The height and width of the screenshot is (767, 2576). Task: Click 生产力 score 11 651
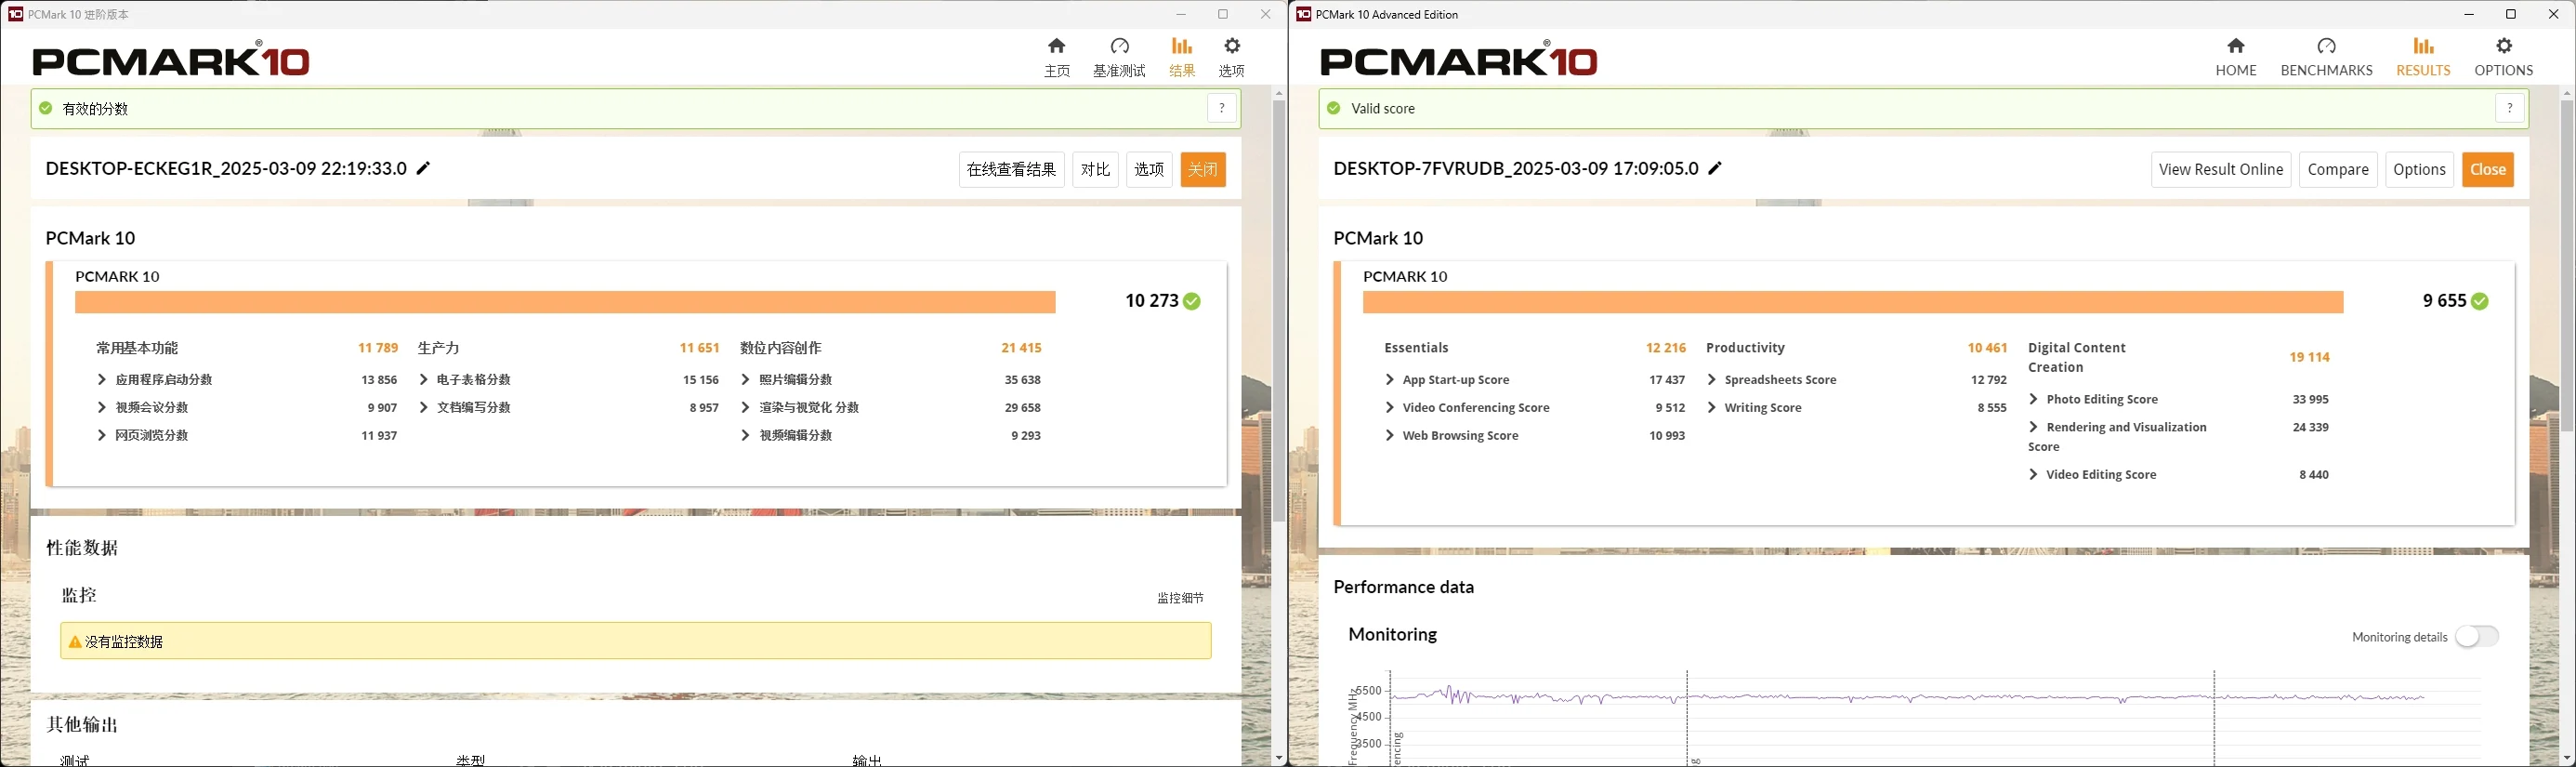[x=700, y=348]
